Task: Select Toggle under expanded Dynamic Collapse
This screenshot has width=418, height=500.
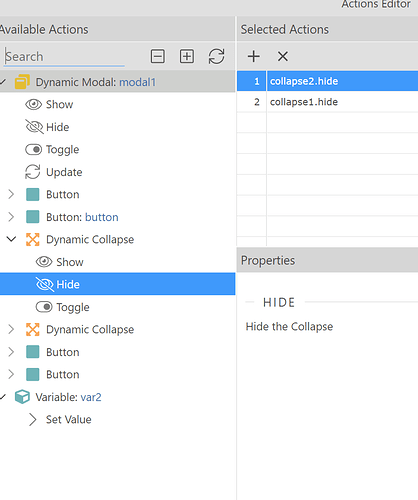Action: [73, 307]
